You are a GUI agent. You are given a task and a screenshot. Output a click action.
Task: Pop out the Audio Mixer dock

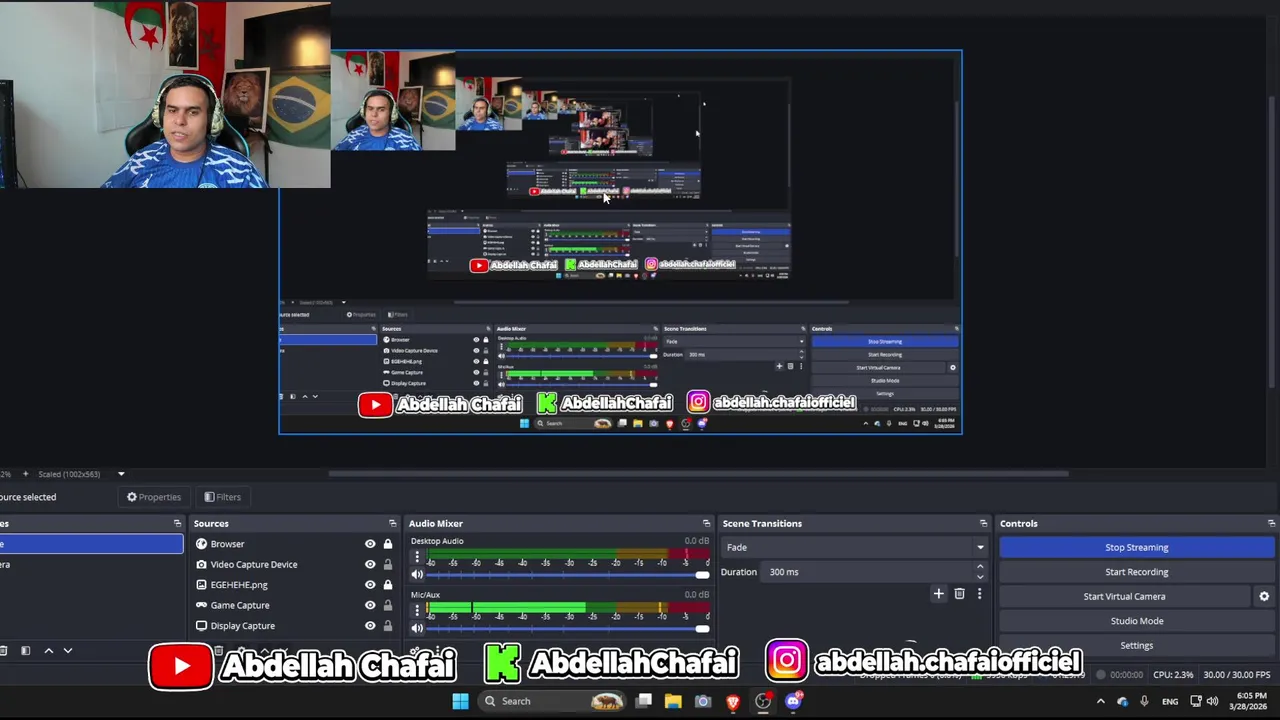pyautogui.click(x=706, y=523)
